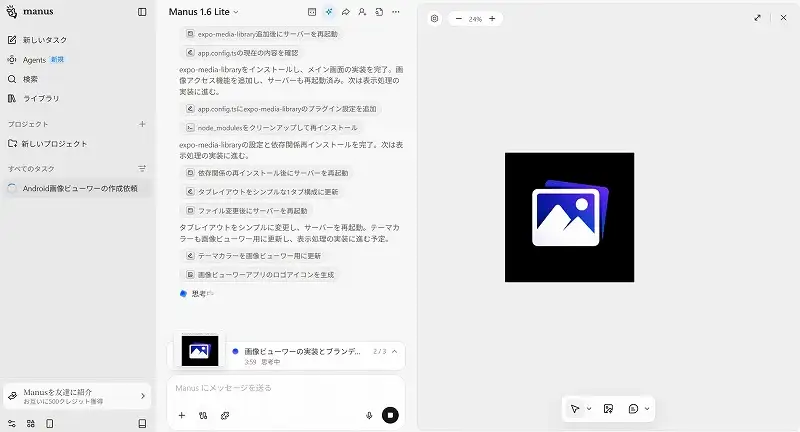The width and height of the screenshot is (800, 432).
Task: Open Manus 1.6 Lite model dropdown
Action: (x=204, y=12)
